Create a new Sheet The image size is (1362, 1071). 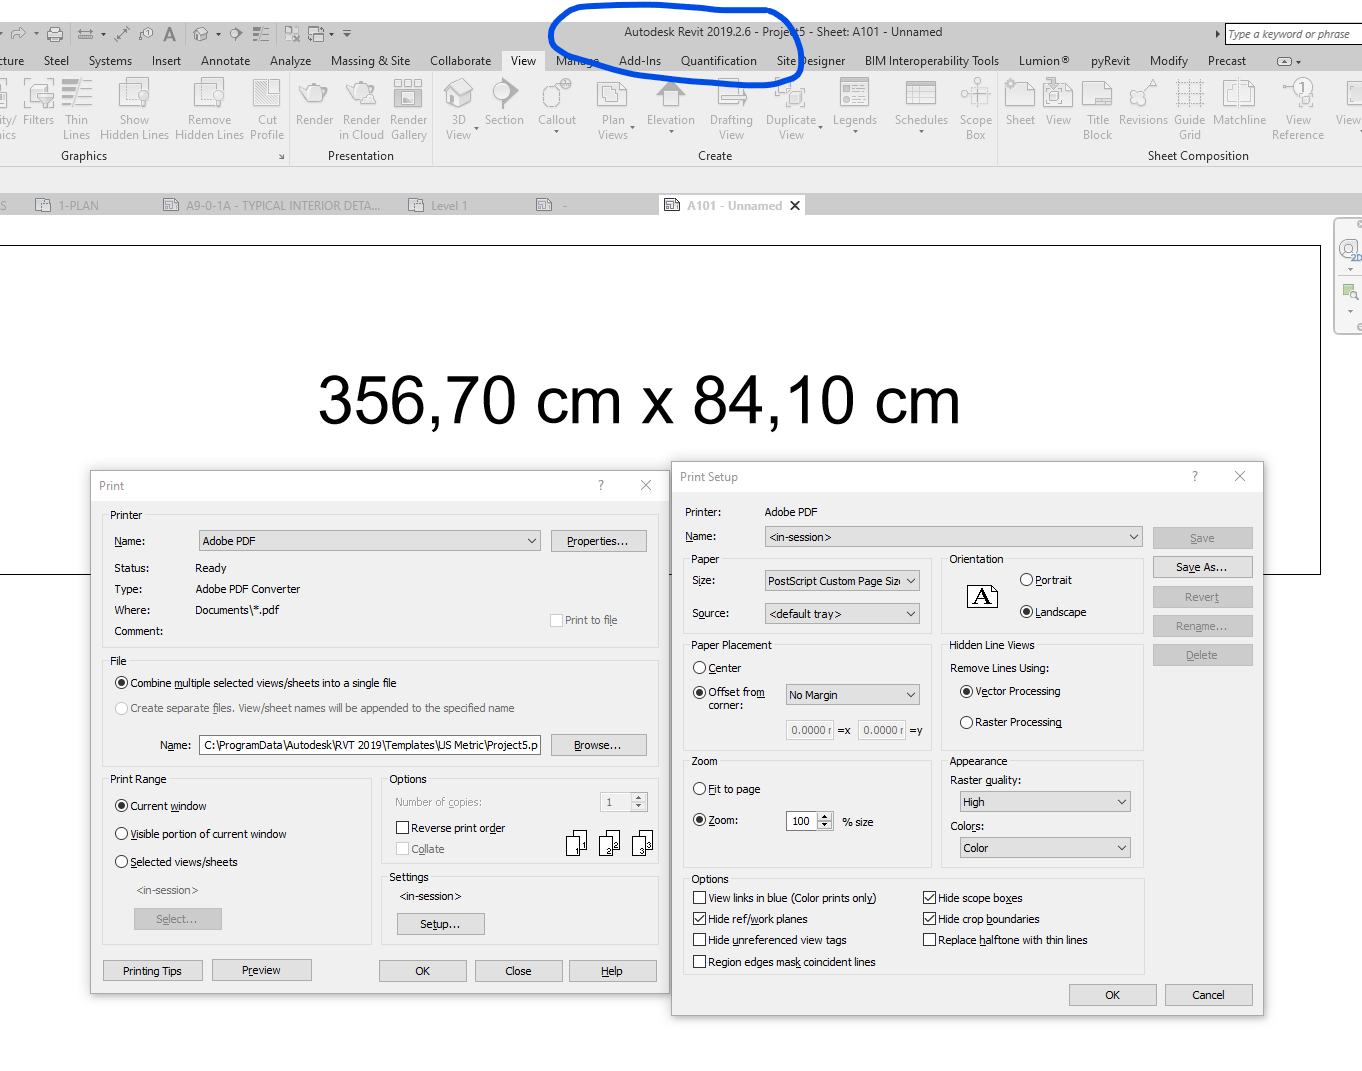click(1019, 104)
